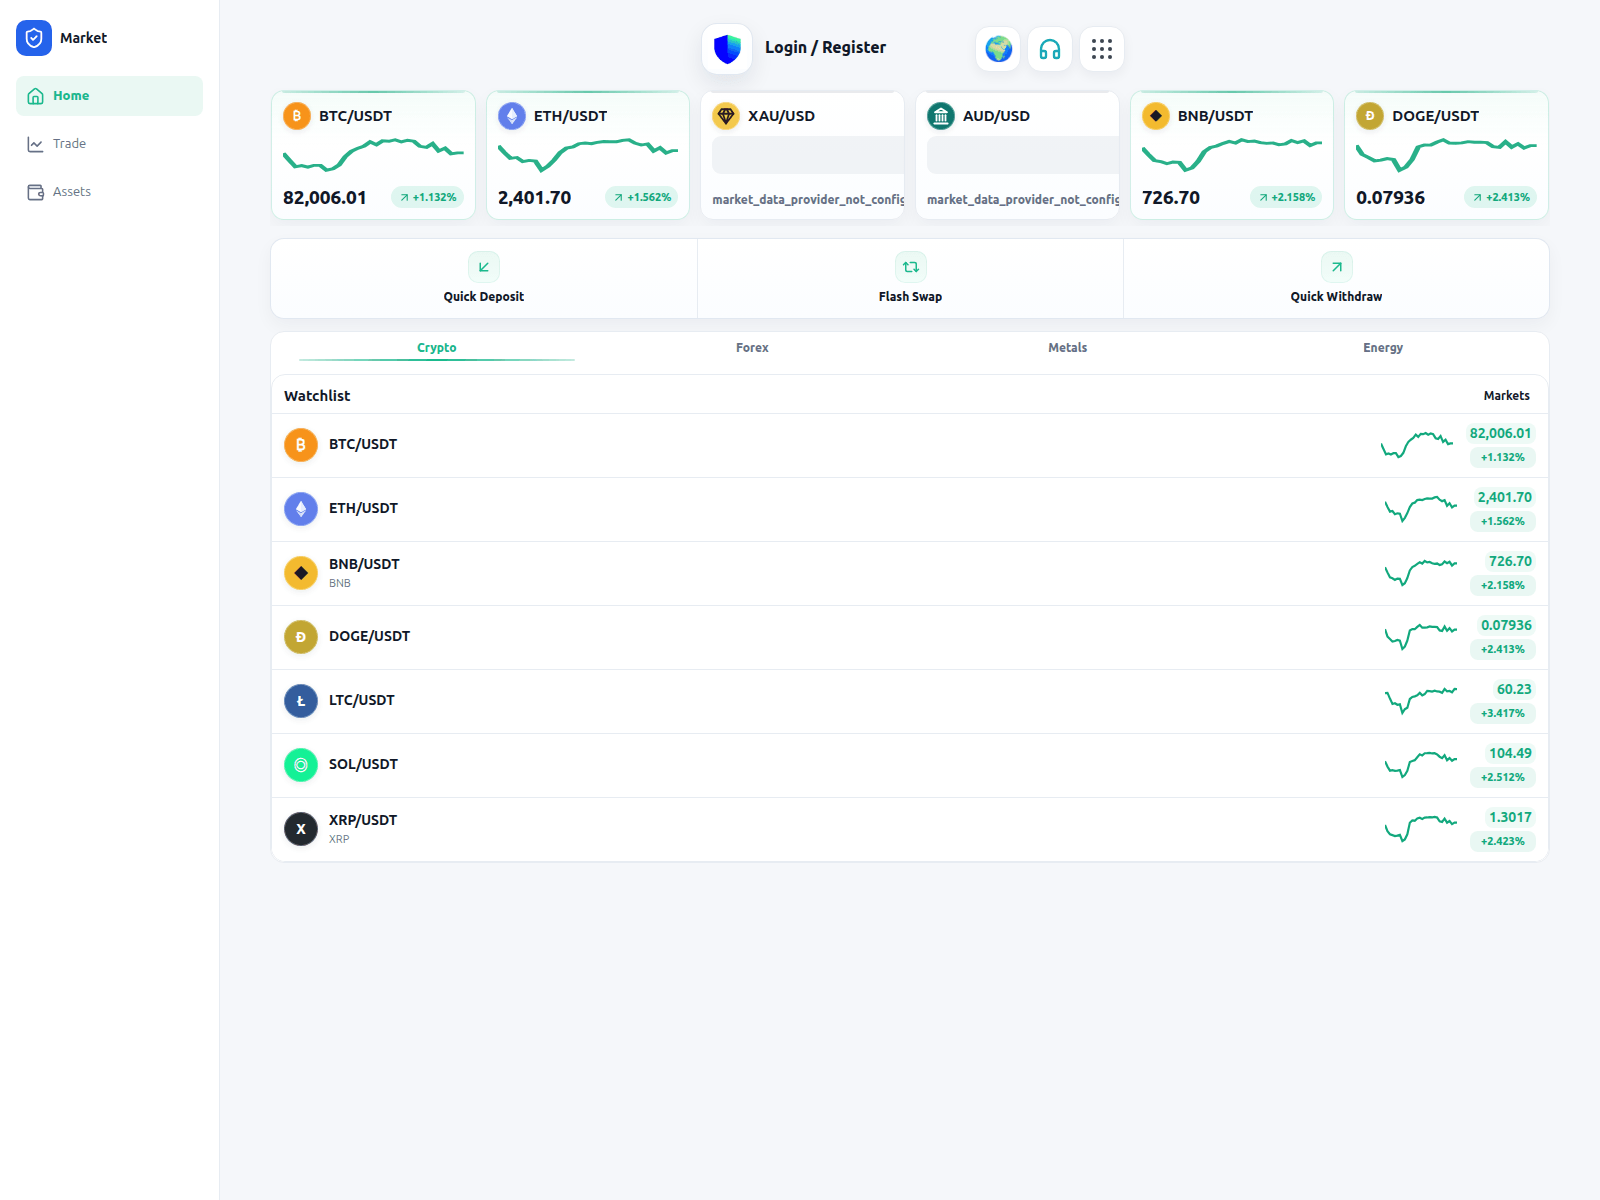Click the XRP icon in the watchlist
The height and width of the screenshot is (1200, 1600).
coord(301,829)
